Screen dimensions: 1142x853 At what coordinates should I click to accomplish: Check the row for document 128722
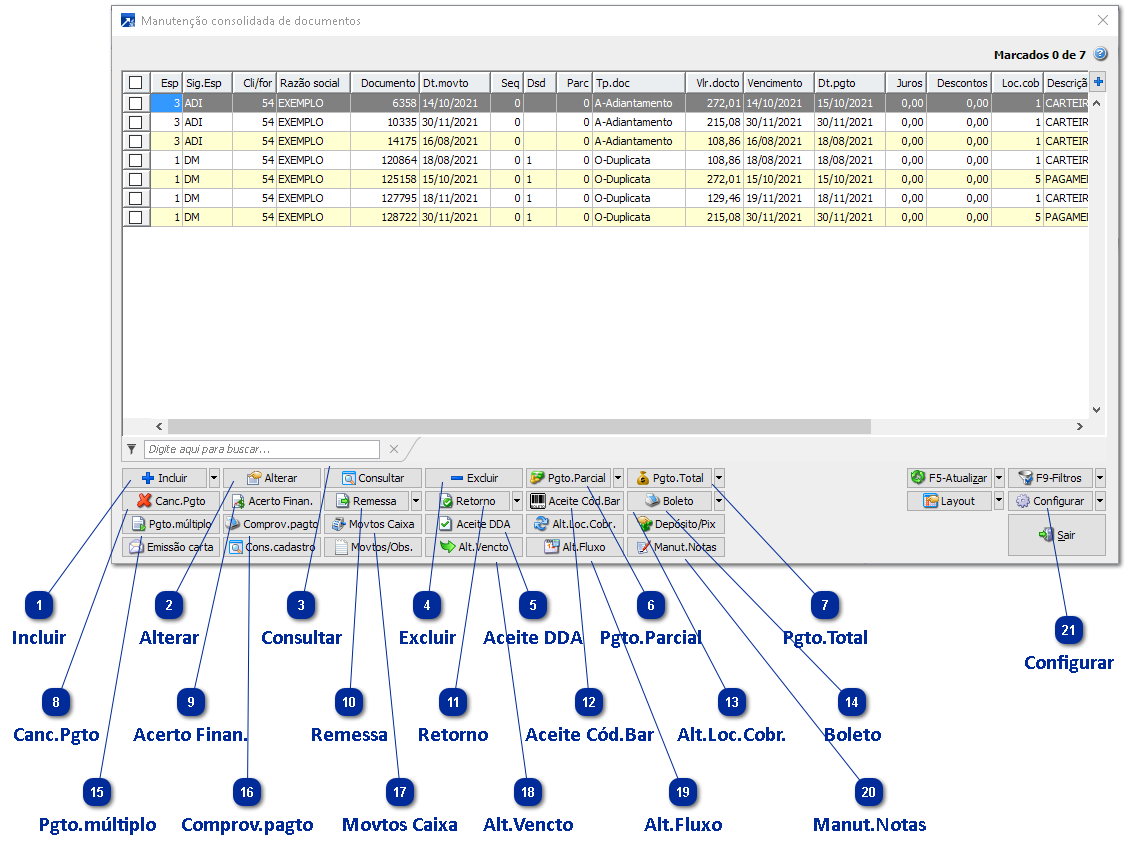135,217
